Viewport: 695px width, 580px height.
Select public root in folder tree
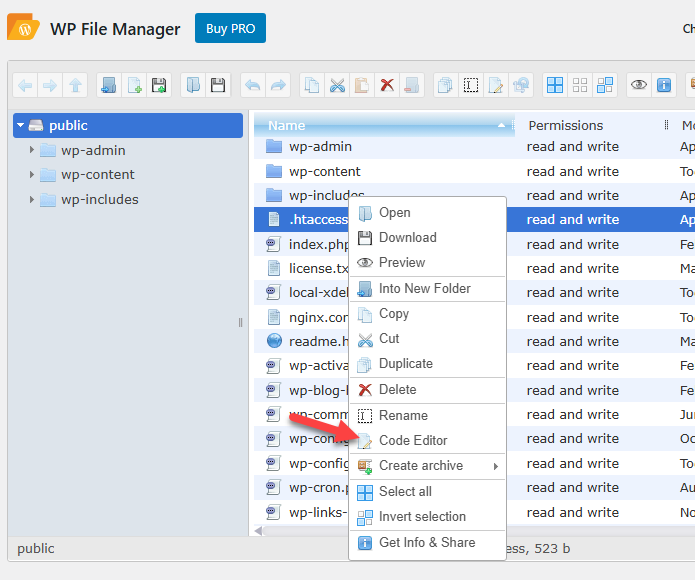pos(128,125)
